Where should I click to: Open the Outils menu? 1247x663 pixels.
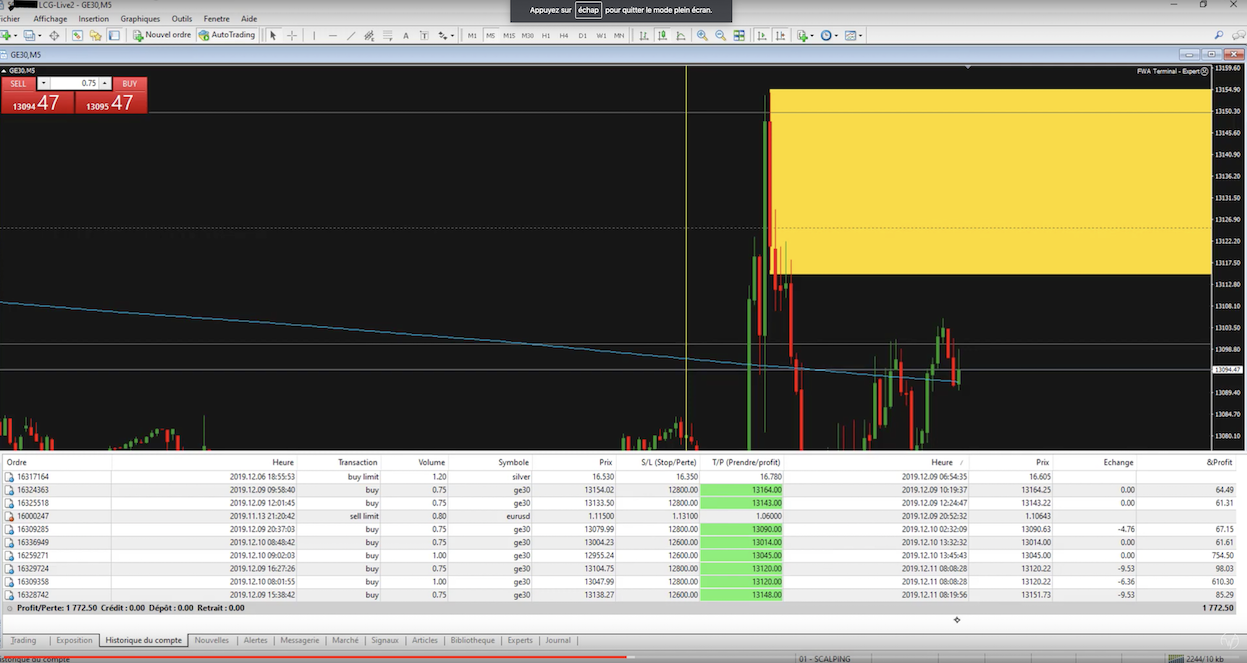181,19
